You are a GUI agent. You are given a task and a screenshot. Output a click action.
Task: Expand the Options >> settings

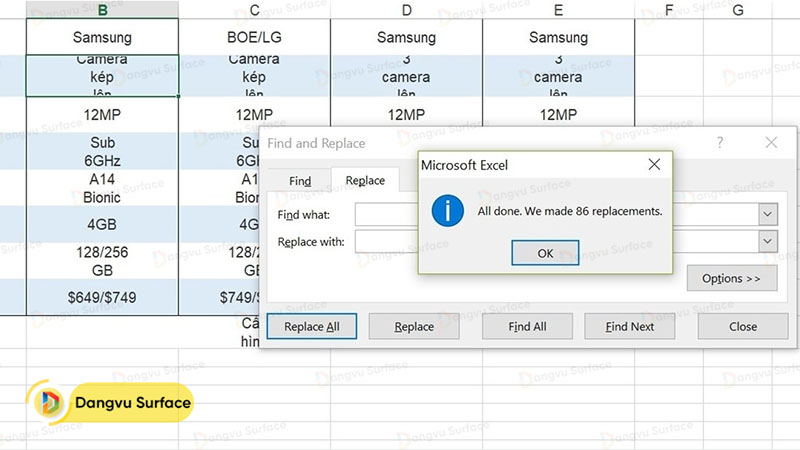[731, 278]
